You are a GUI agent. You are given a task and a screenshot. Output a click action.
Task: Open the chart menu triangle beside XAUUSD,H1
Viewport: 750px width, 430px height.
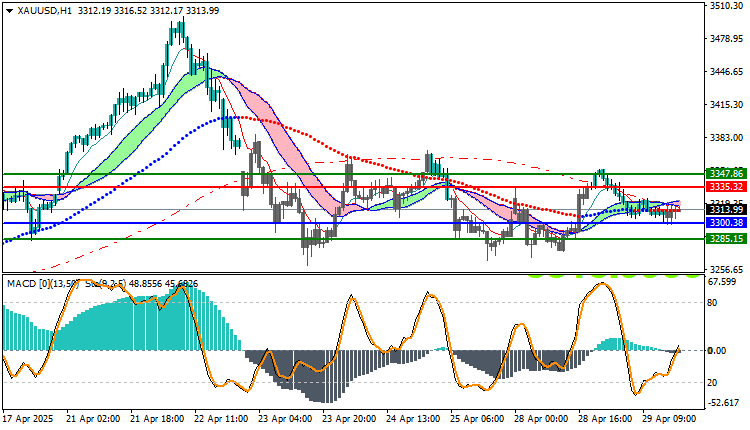tap(10, 11)
